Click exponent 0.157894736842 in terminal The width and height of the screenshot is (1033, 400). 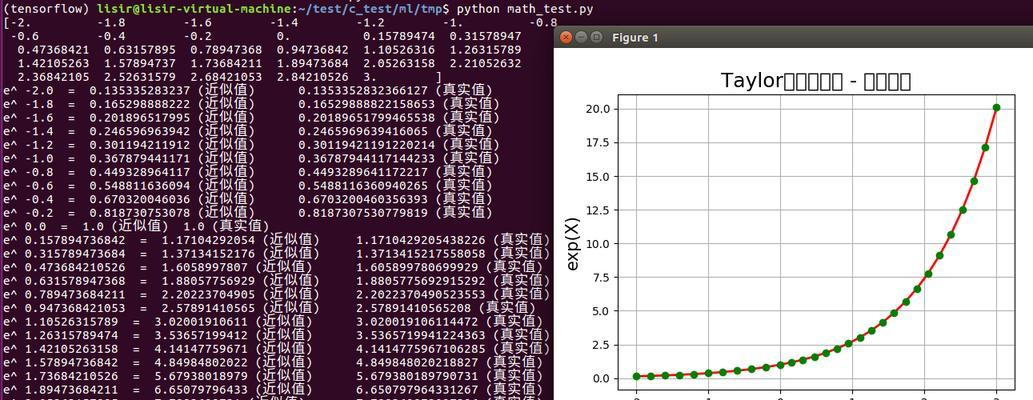click(x=74, y=241)
